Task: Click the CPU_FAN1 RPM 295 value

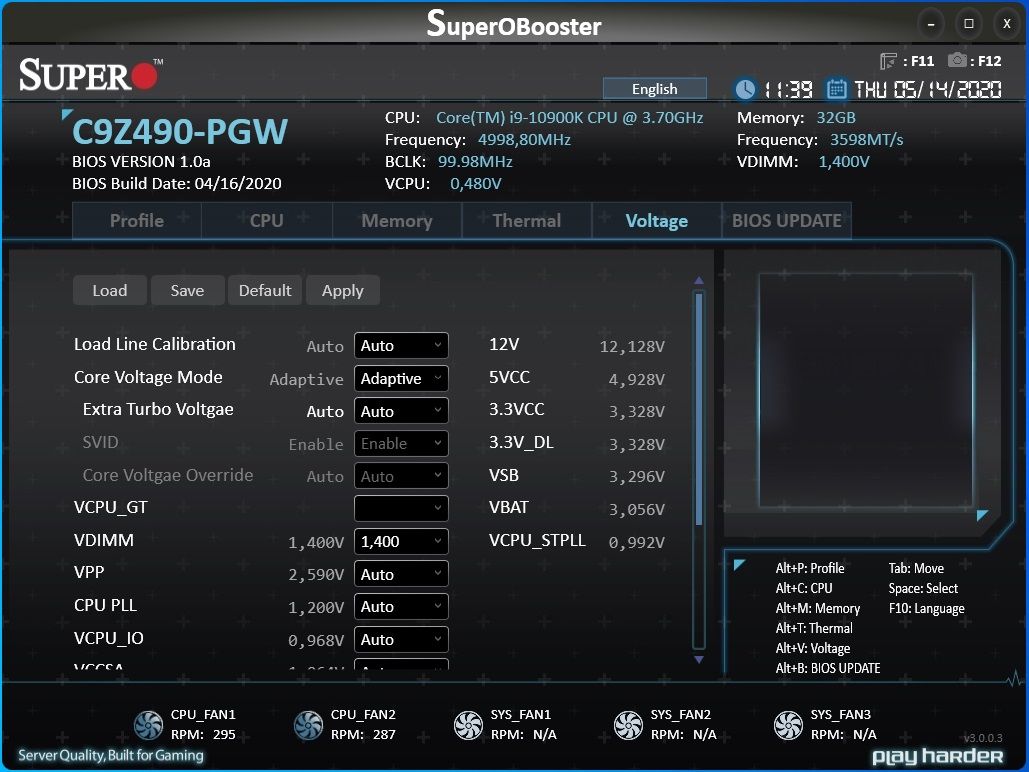Action: point(224,735)
